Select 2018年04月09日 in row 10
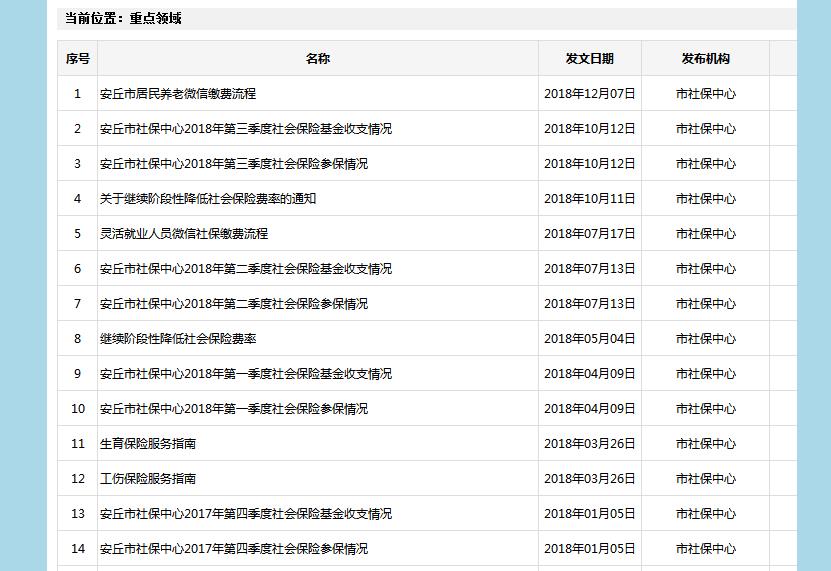831x571 pixels. click(x=589, y=409)
